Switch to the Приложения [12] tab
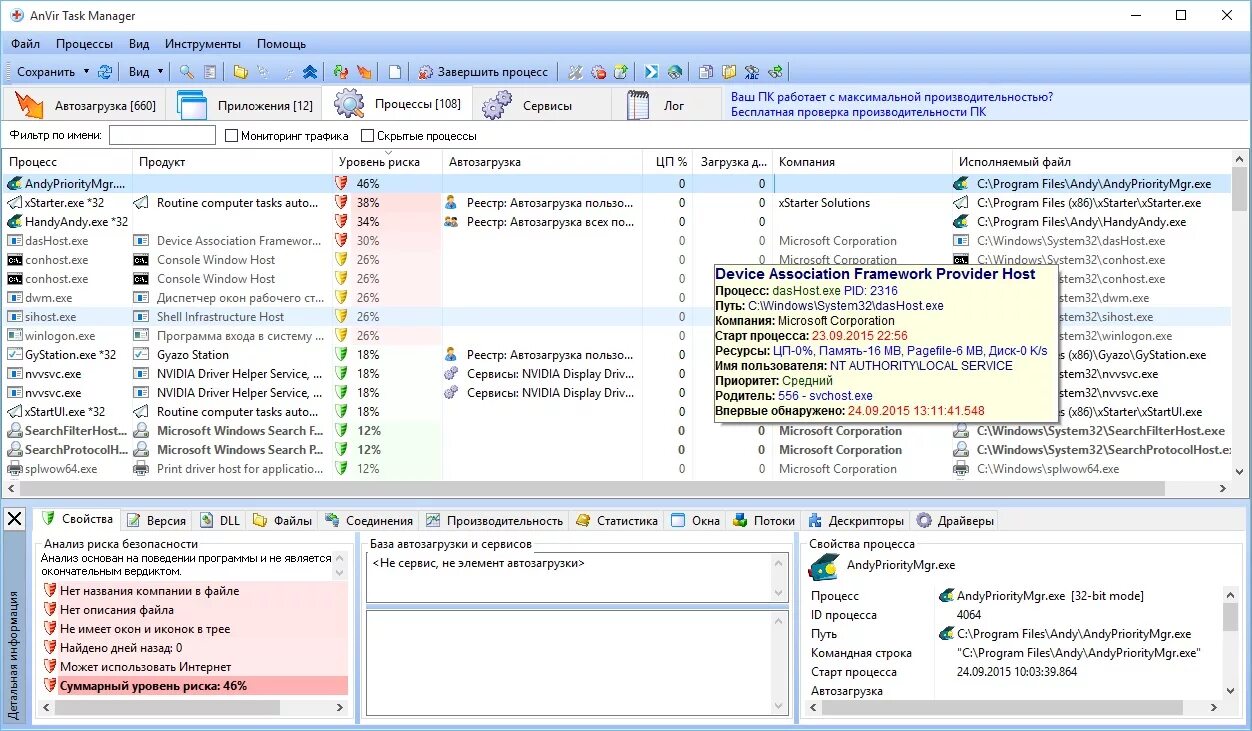Viewport: 1252px width, 731px height. 244,105
